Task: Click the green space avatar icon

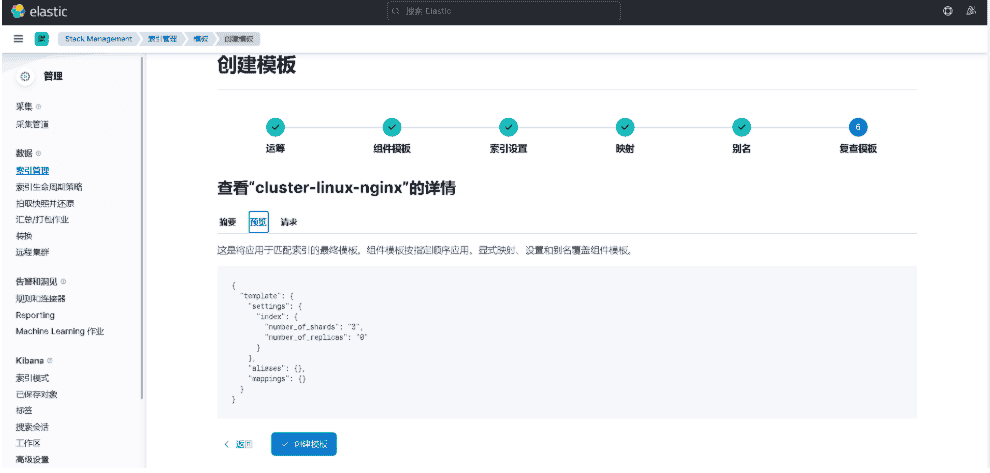Action: click(41, 39)
